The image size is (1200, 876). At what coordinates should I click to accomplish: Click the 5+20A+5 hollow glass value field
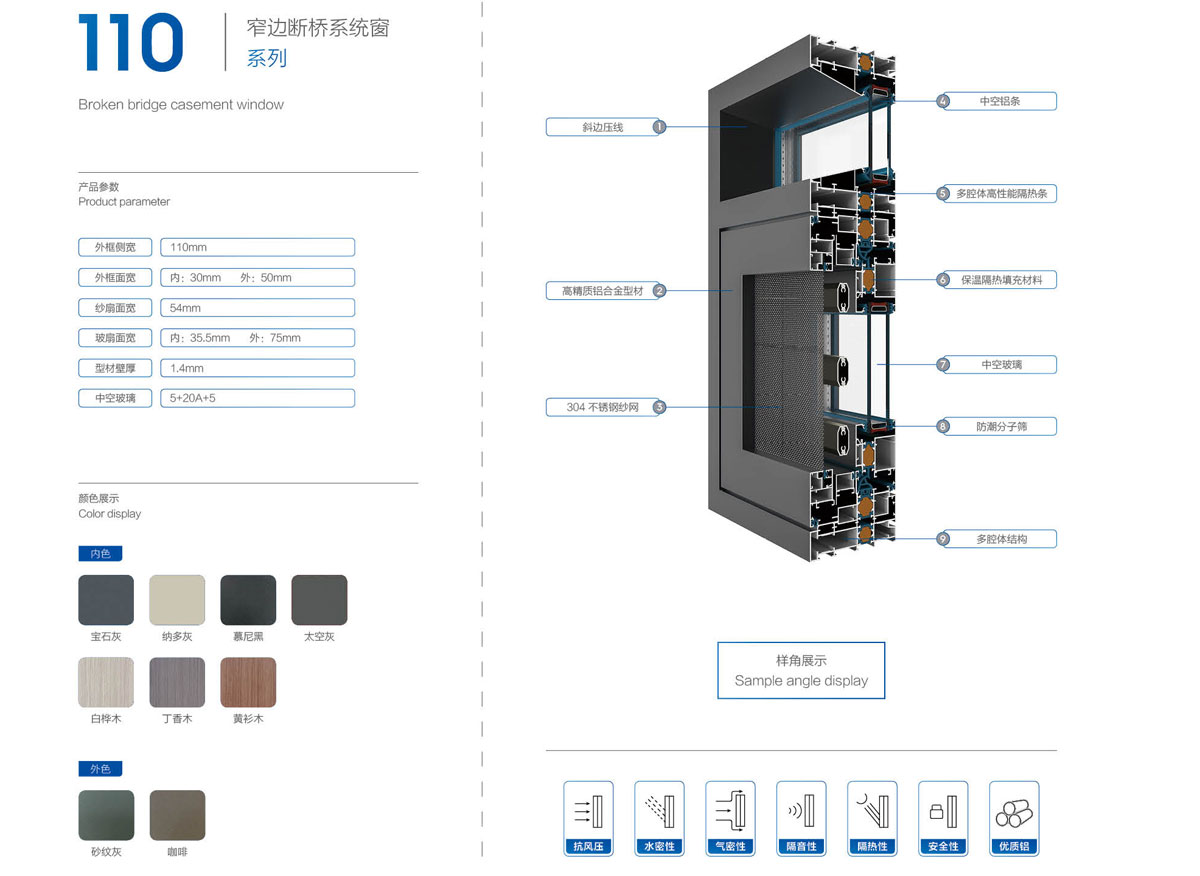pyautogui.click(x=257, y=398)
